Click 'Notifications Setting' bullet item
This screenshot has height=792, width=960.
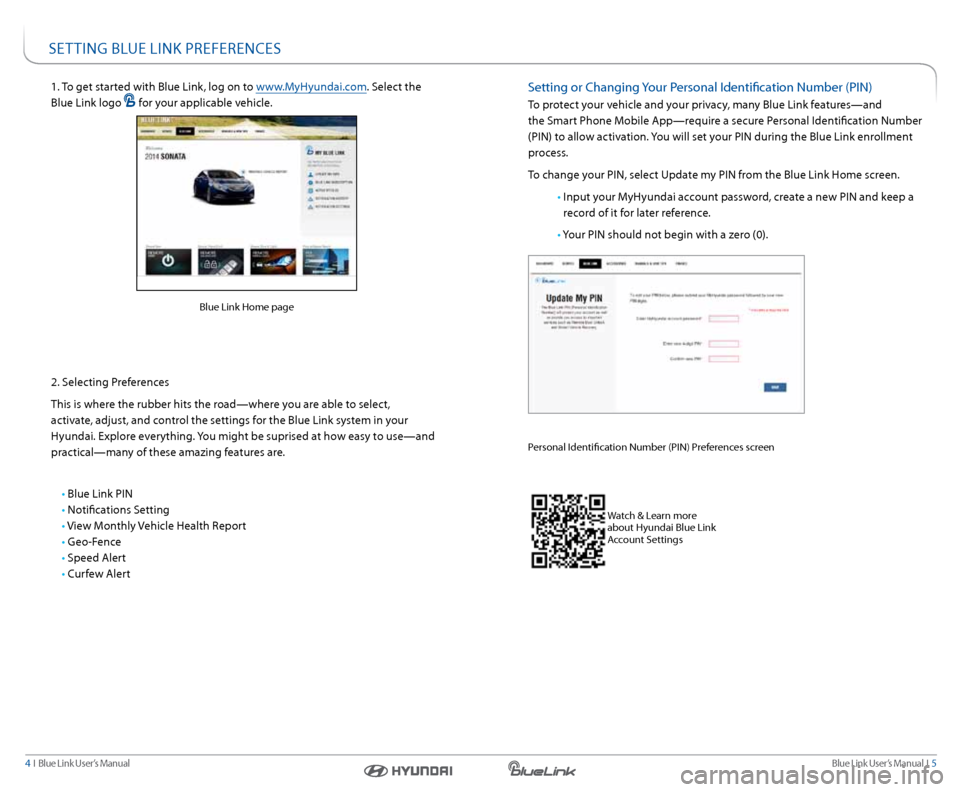pyautogui.click(x=118, y=509)
